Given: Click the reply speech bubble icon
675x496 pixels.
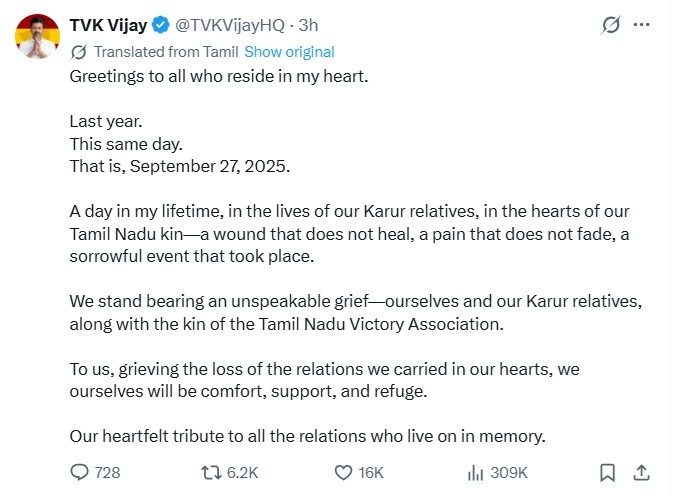Looking at the screenshot, I should point(80,472).
